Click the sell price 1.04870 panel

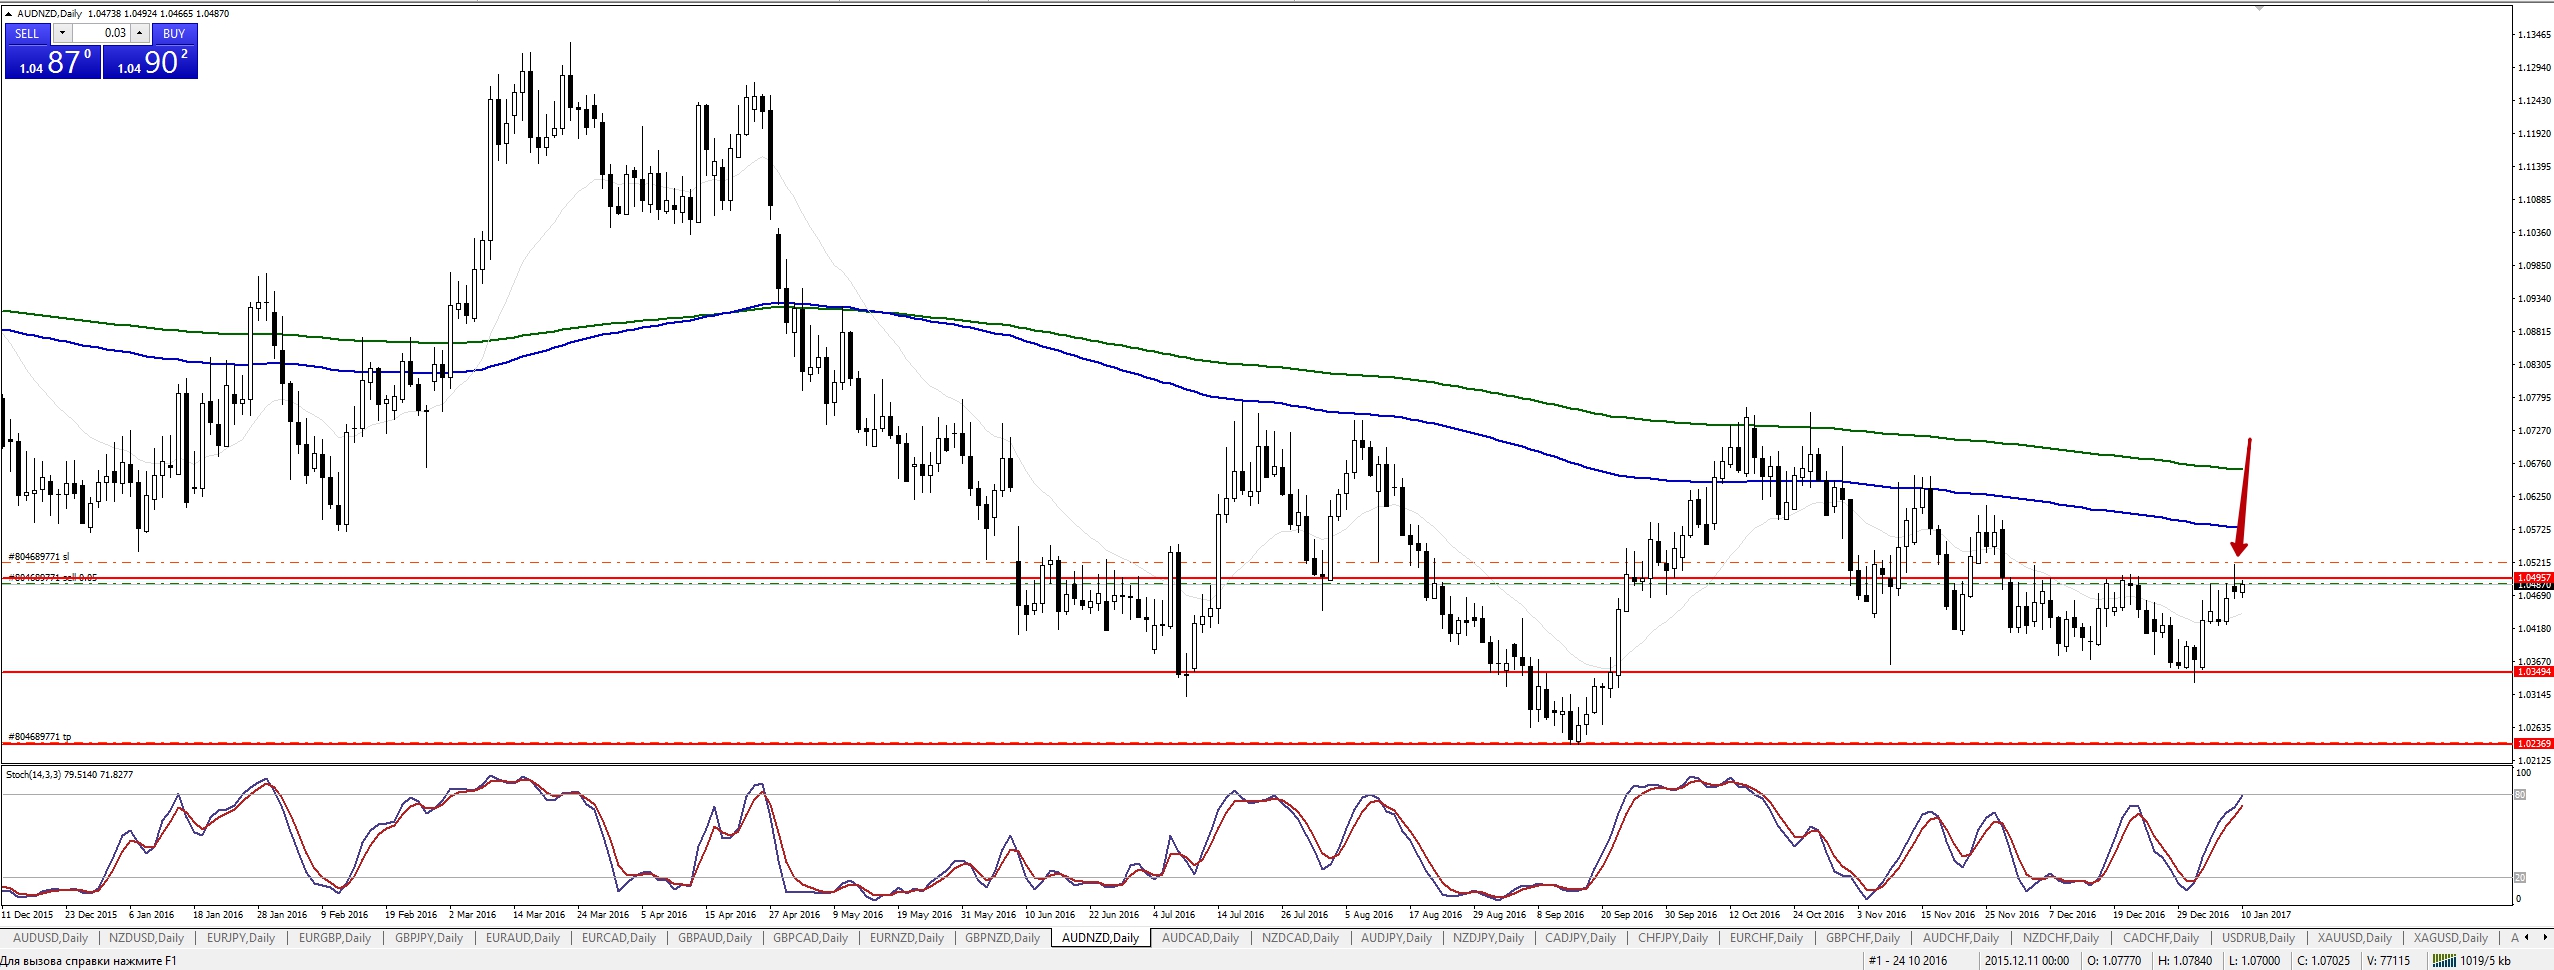coord(53,62)
